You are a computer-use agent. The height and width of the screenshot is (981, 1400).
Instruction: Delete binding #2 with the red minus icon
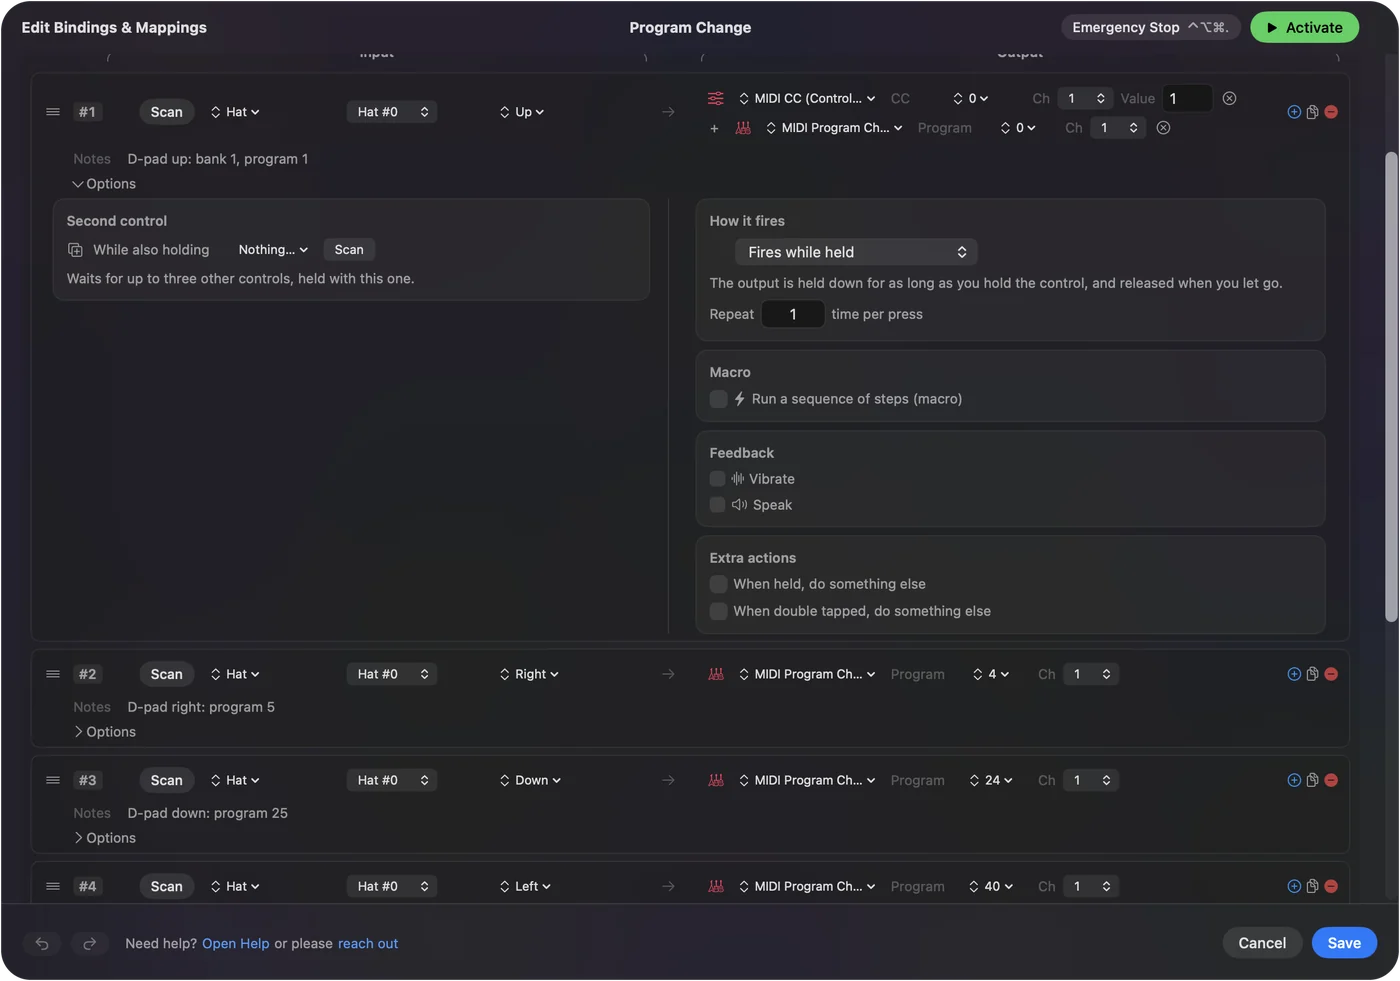(1331, 674)
